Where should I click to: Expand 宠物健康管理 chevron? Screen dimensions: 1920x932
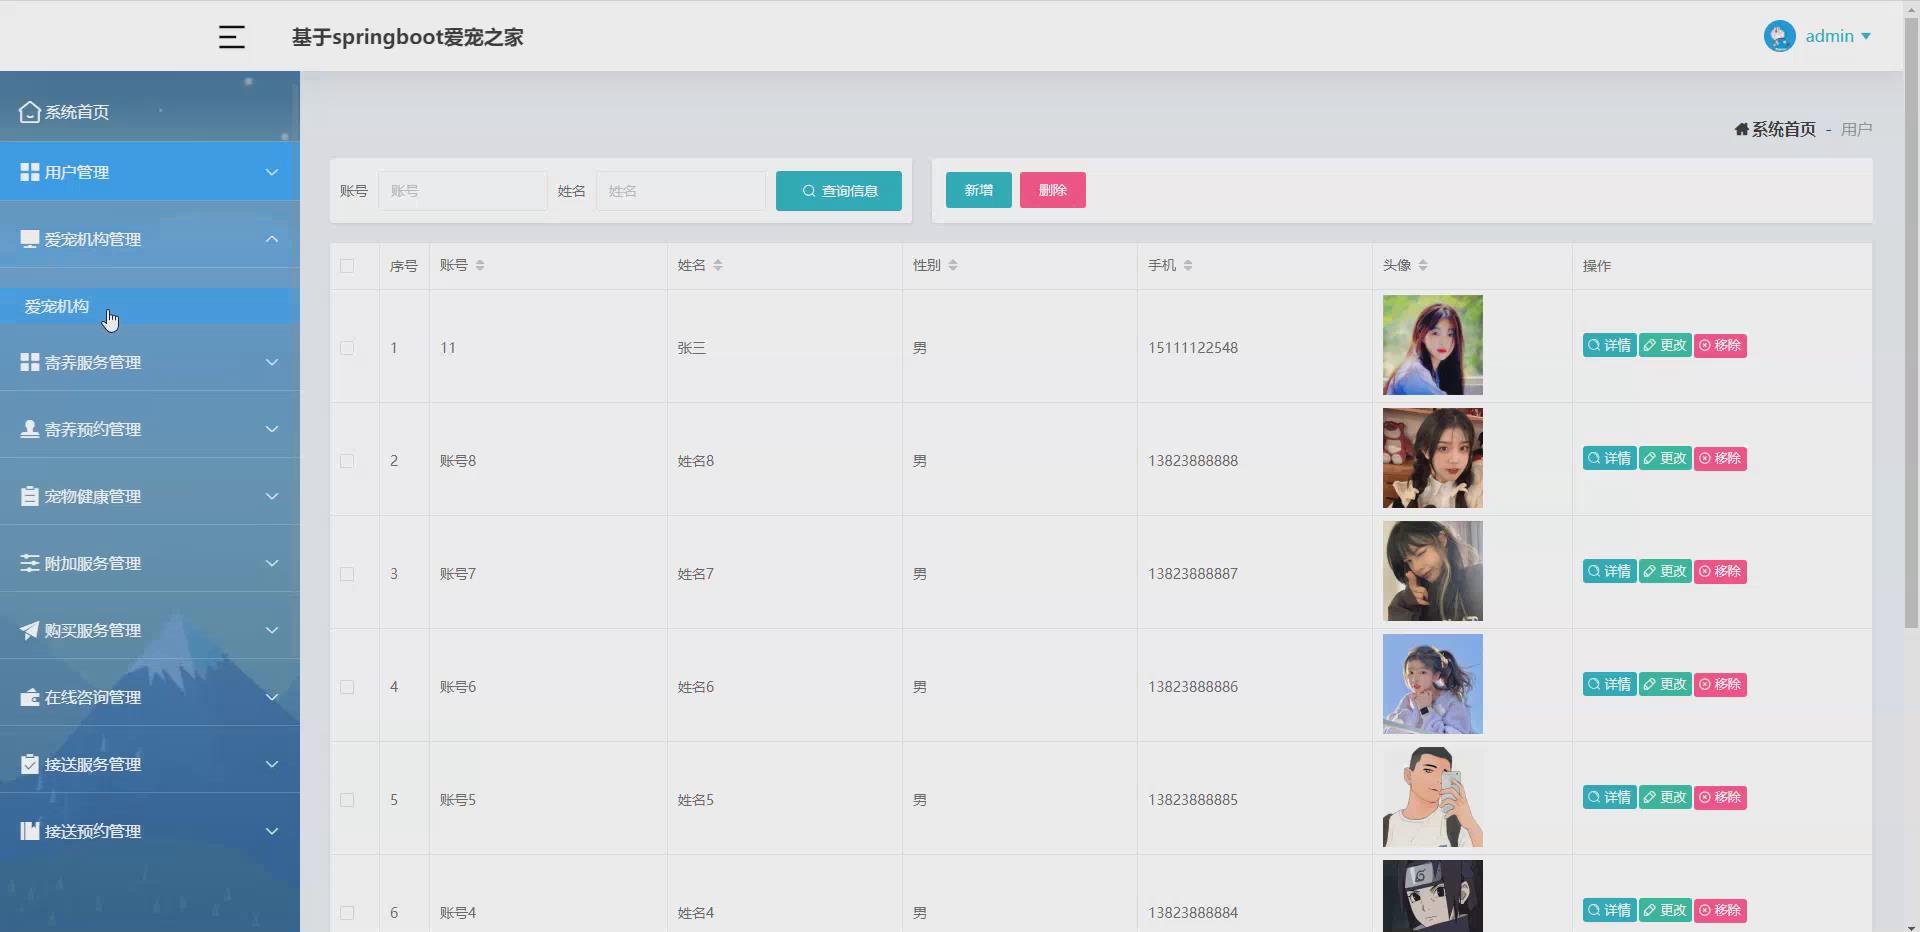[x=272, y=496]
